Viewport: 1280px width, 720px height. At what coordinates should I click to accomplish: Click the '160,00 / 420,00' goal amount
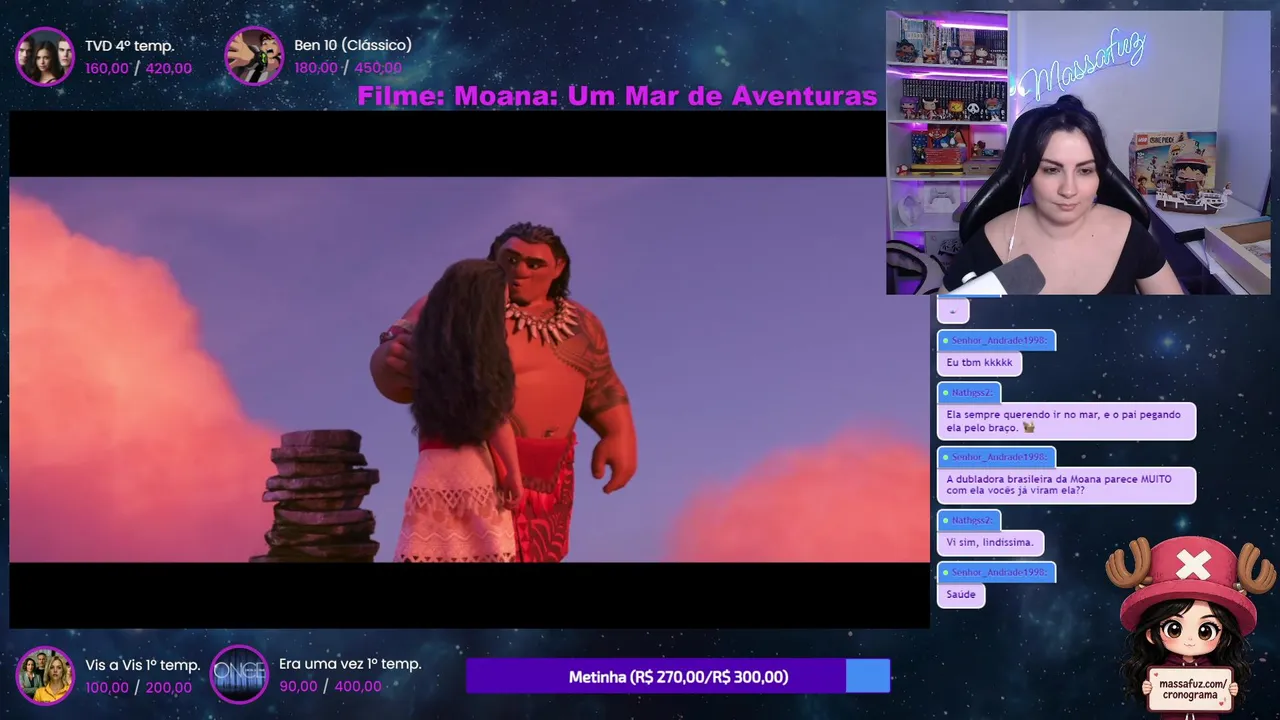click(138, 68)
